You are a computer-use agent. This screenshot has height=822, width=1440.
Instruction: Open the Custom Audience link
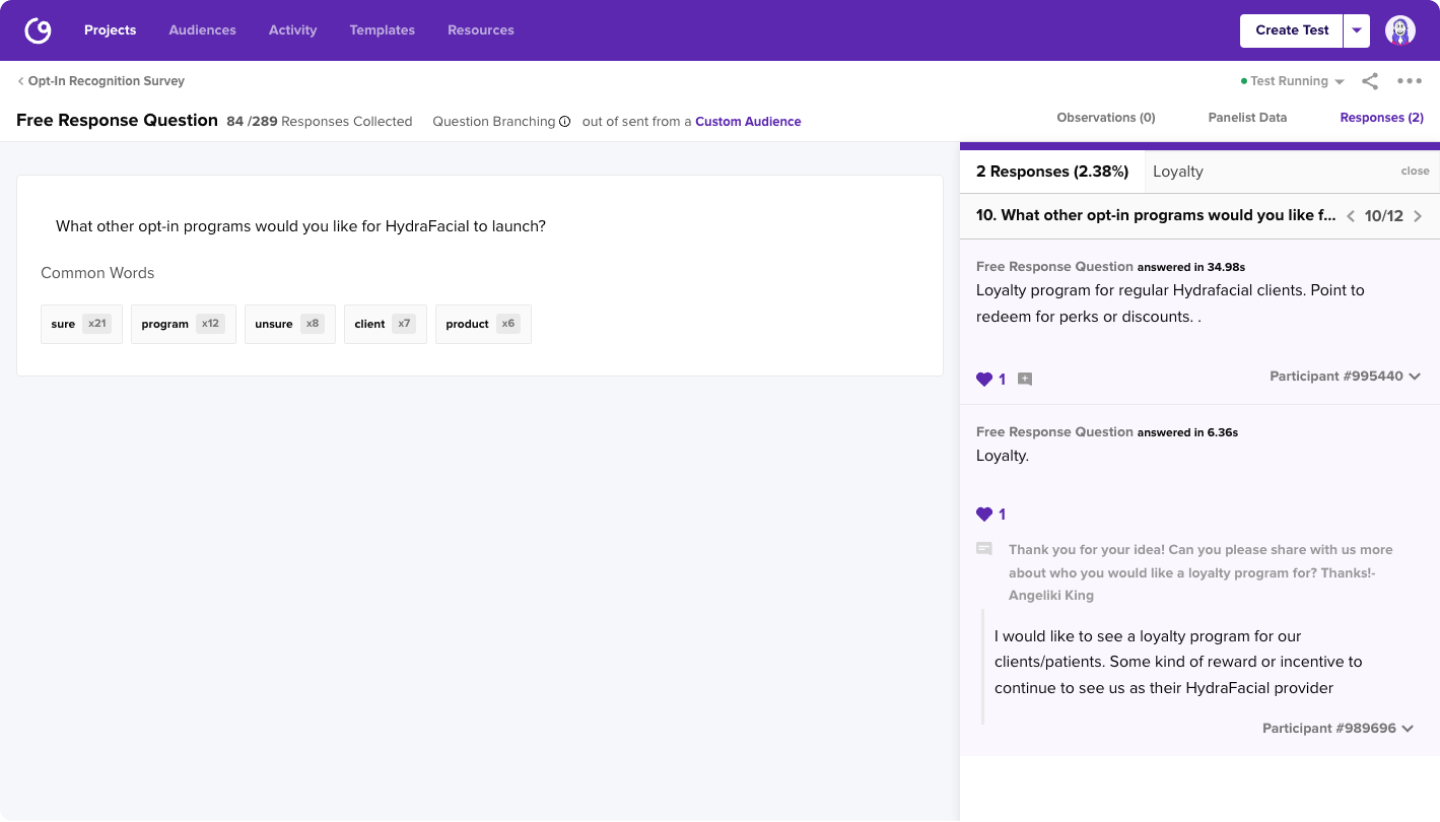[x=748, y=122]
